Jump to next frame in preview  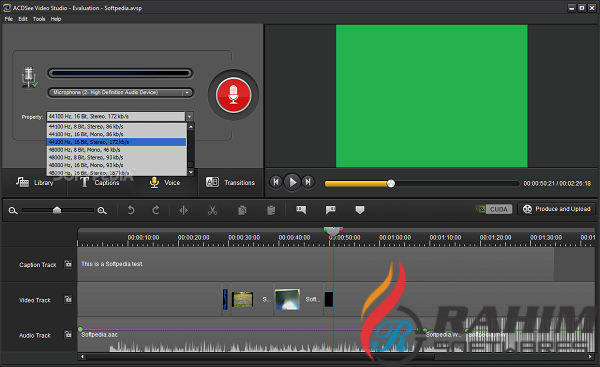click(x=308, y=182)
